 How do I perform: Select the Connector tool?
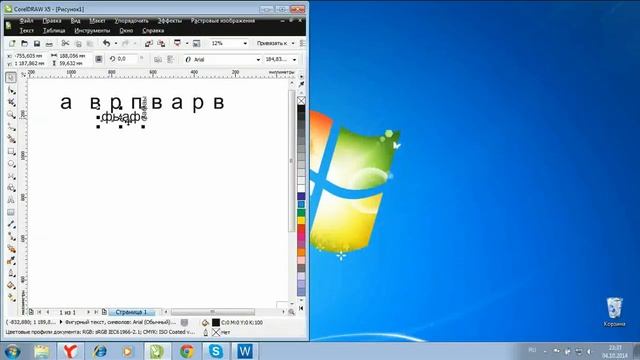(11, 237)
